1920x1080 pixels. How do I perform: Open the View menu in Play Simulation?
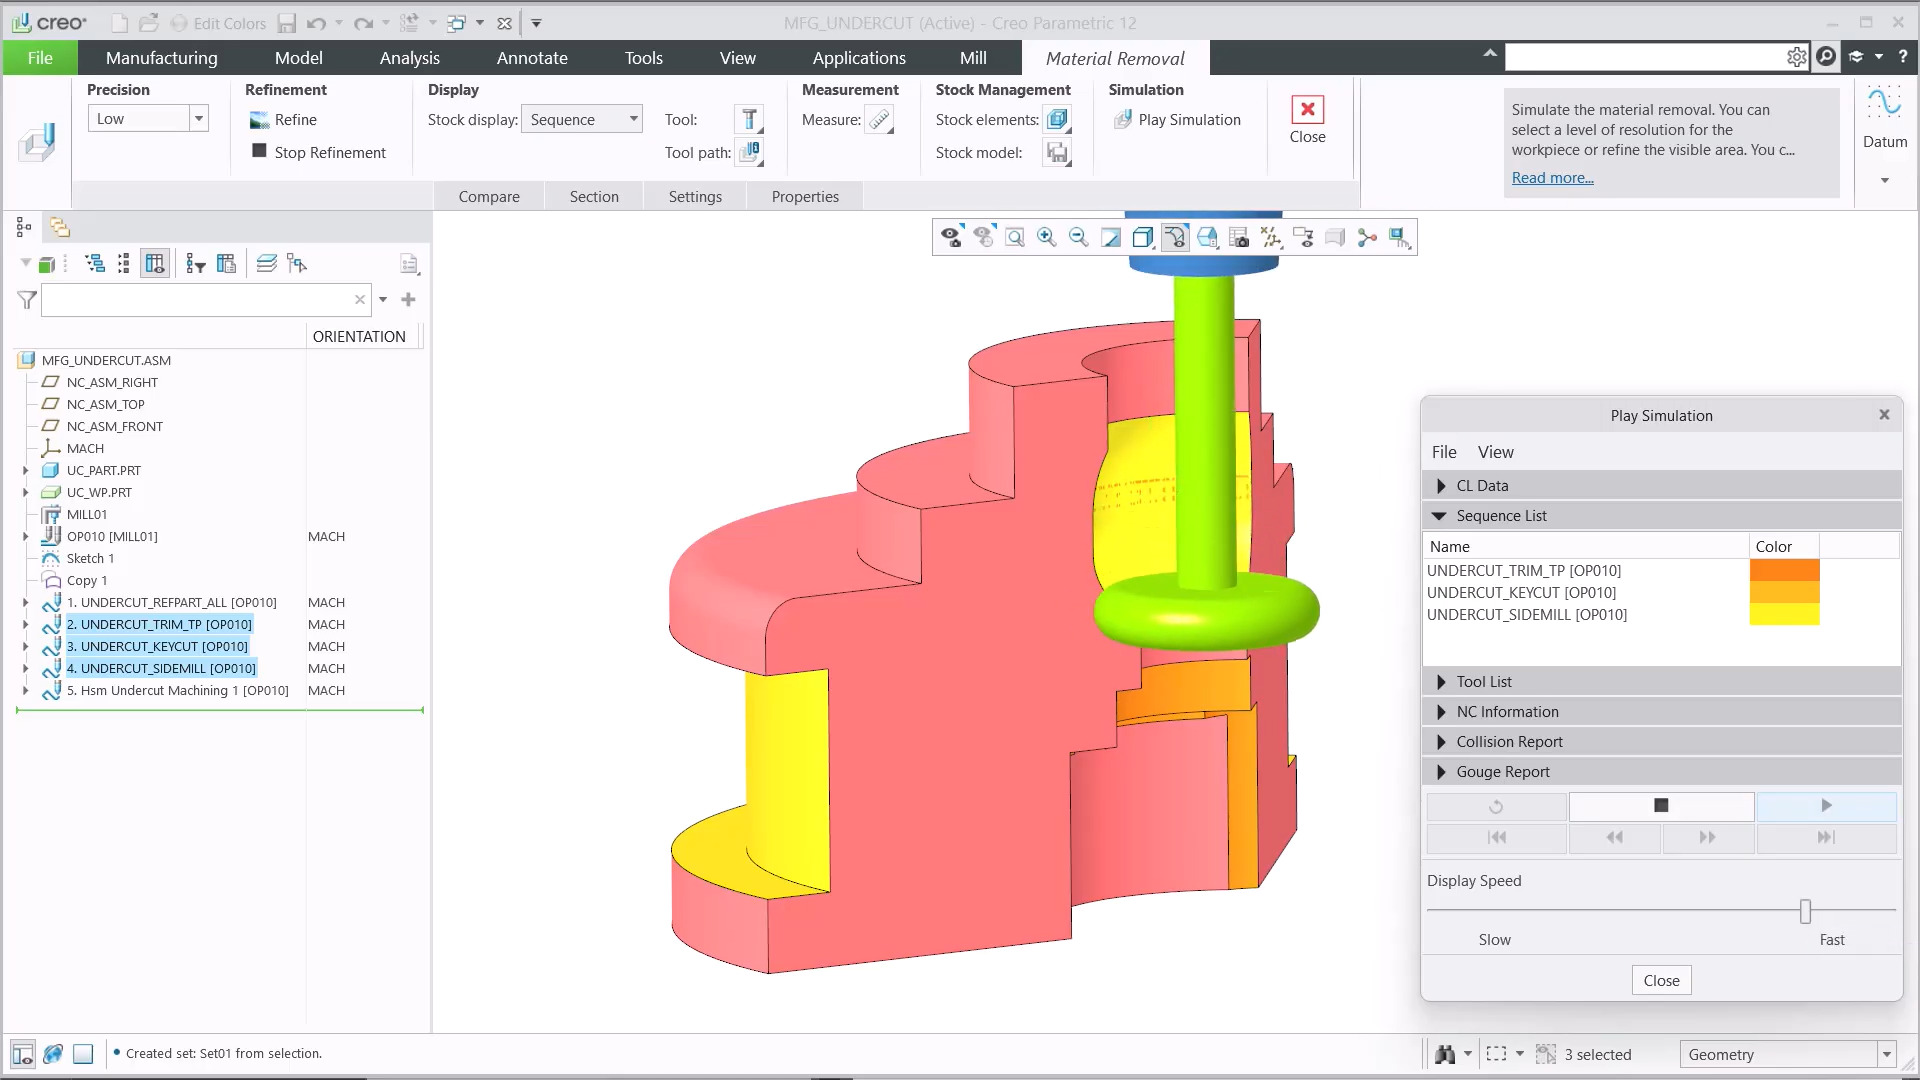click(1495, 452)
